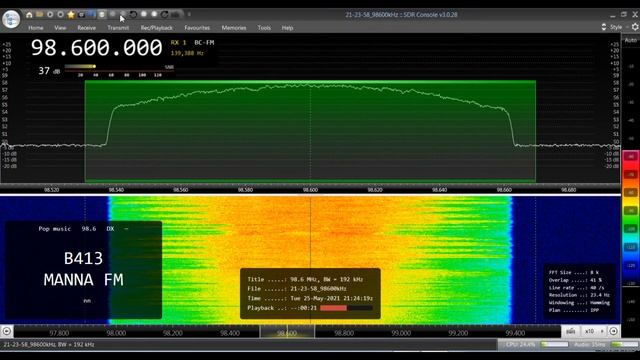
Task: Click the Time Tue 25-May-2021 line
Action: (x=310, y=298)
